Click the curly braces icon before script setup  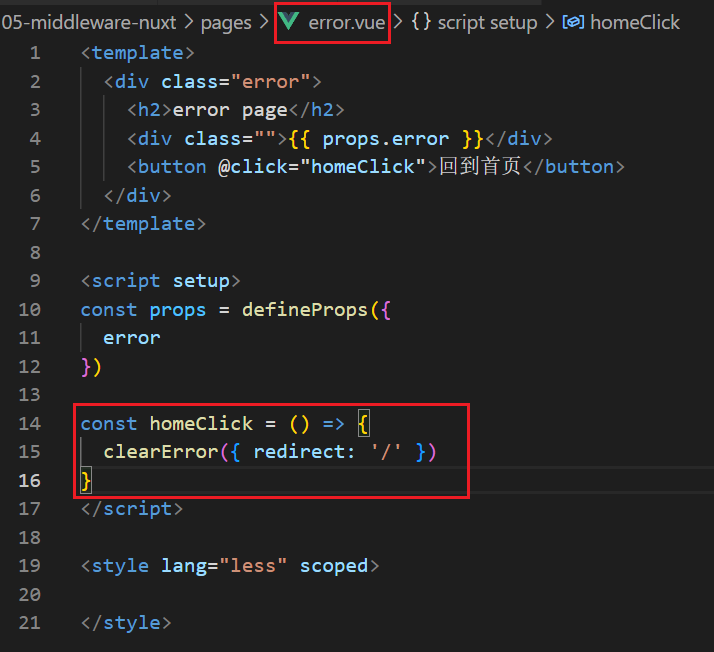(x=421, y=22)
